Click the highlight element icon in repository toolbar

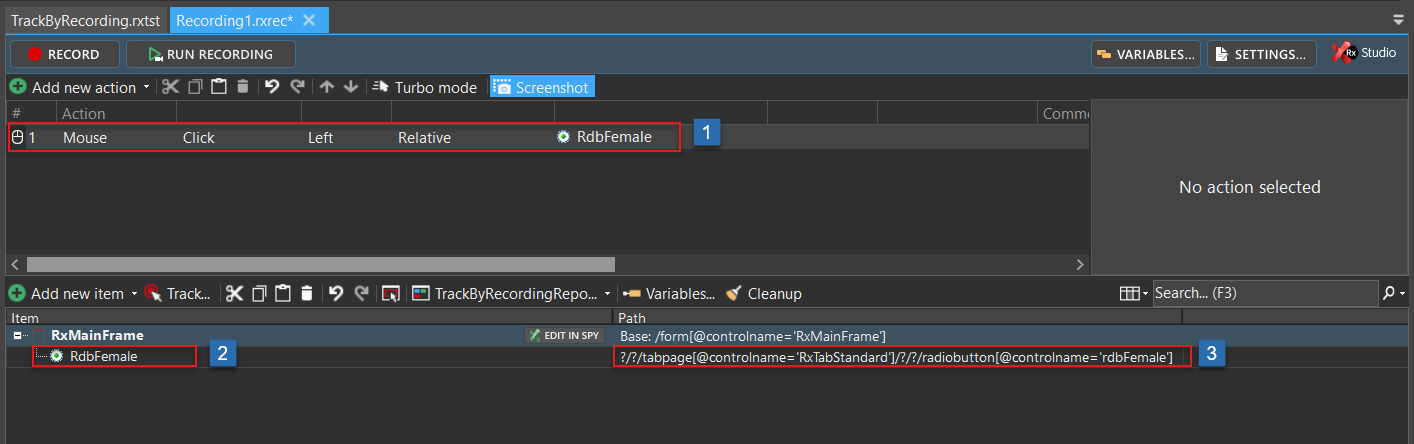pos(391,293)
